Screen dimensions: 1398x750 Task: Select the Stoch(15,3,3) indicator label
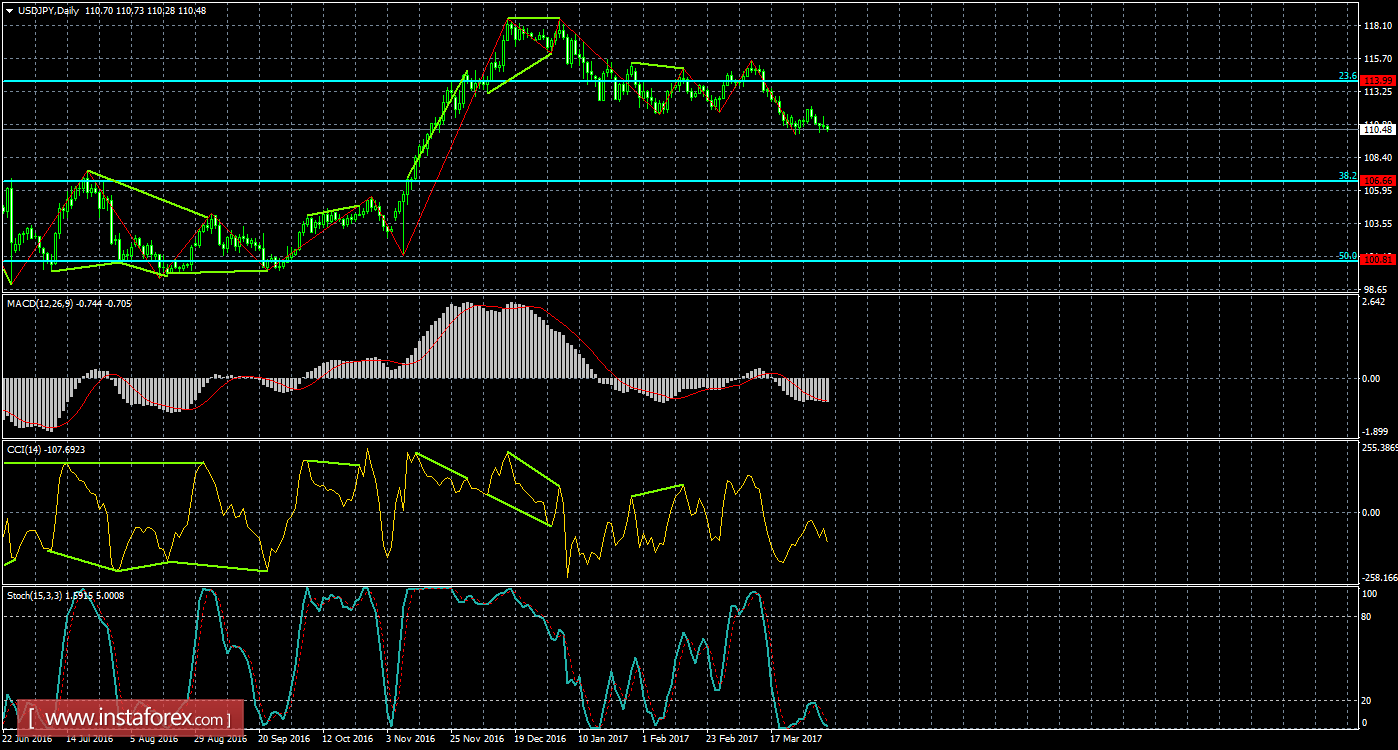click(35, 595)
